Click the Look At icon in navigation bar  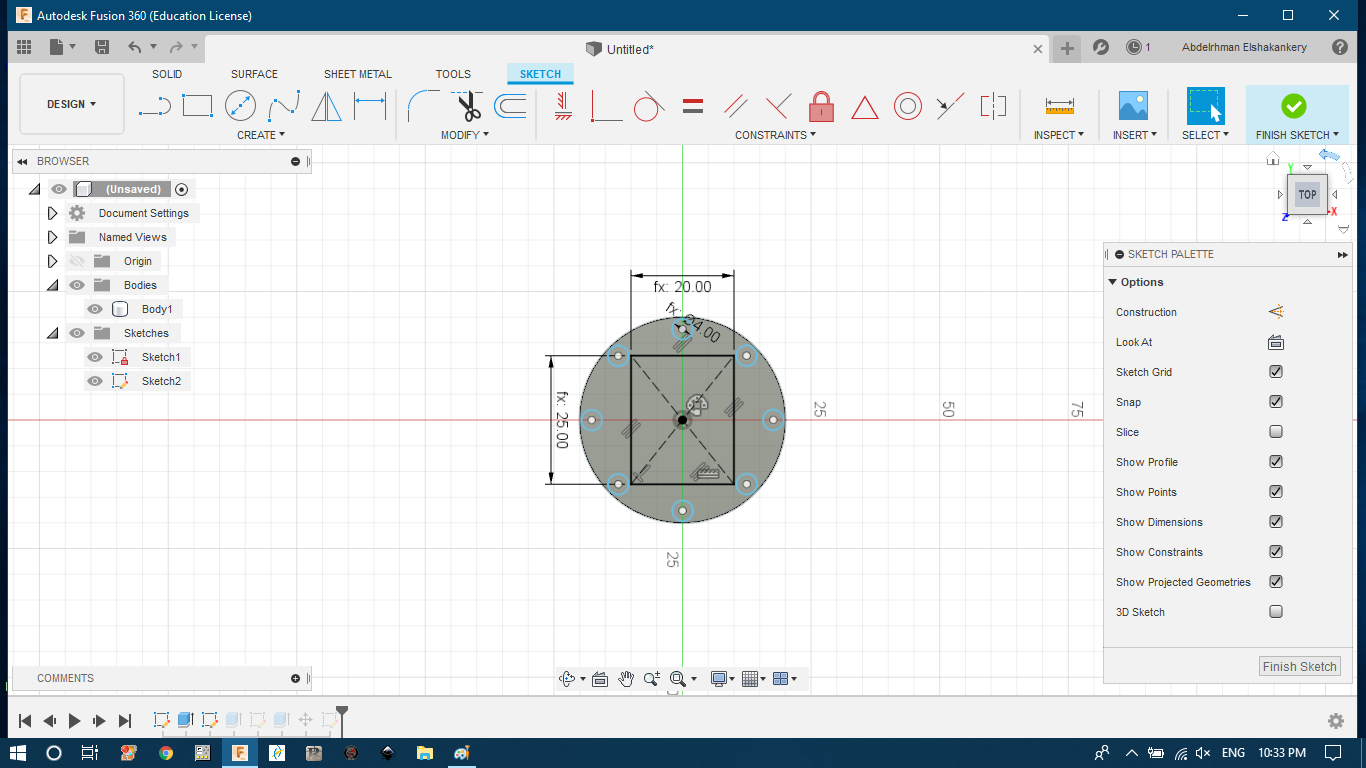coord(600,679)
